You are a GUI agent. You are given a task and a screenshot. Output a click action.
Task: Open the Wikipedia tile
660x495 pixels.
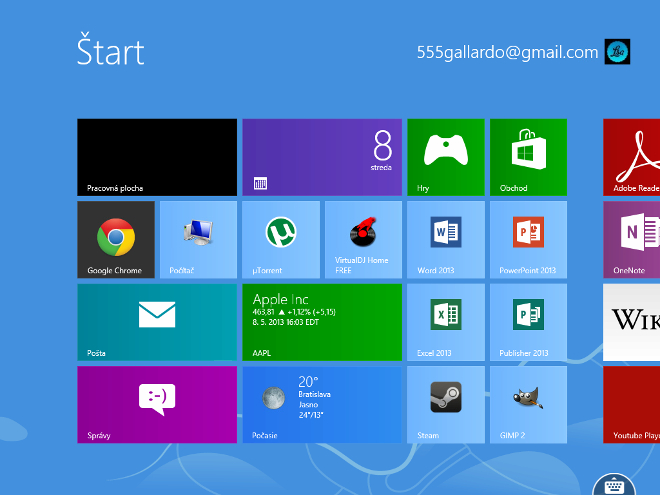[631, 322]
